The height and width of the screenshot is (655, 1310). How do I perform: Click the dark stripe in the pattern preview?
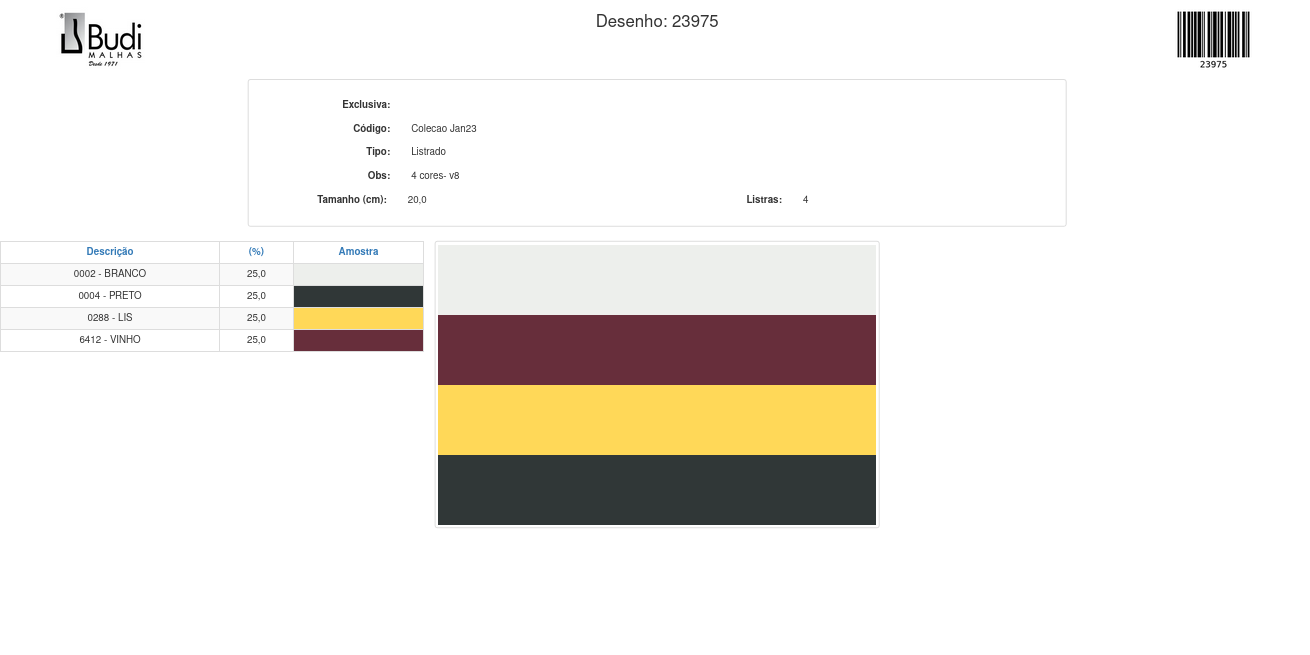click(x=657, y=490)
